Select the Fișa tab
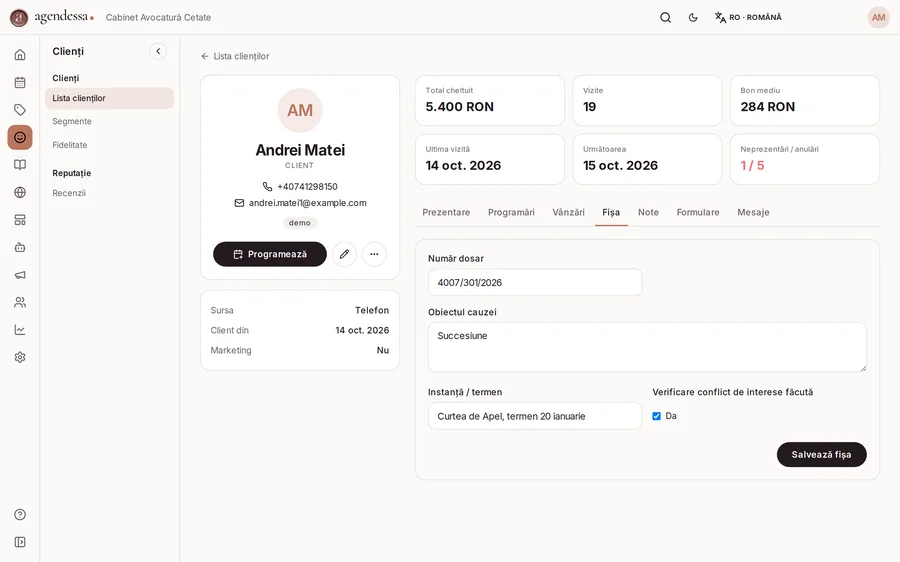This screenshot has height=562, width=900. (611, 212)
